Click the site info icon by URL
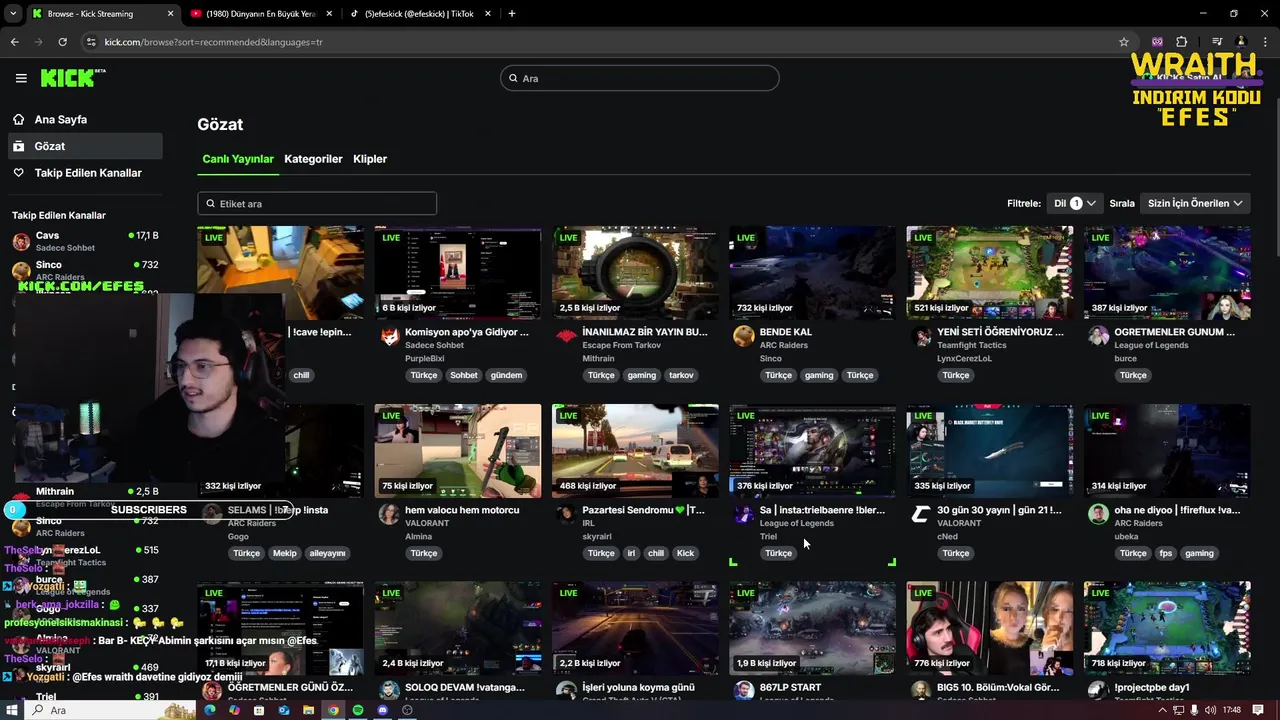1280x720 pixels. 91,42
